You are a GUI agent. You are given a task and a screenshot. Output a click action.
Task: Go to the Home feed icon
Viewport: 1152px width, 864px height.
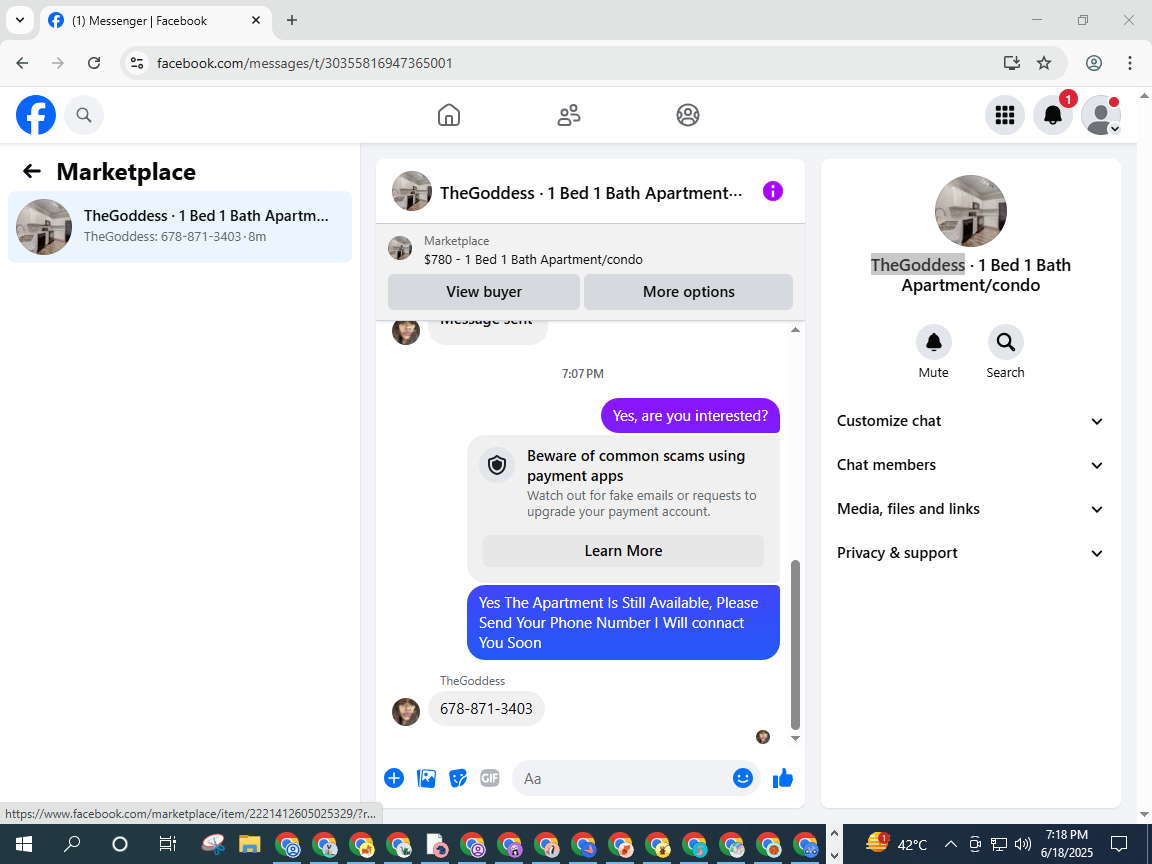point(448,115)
